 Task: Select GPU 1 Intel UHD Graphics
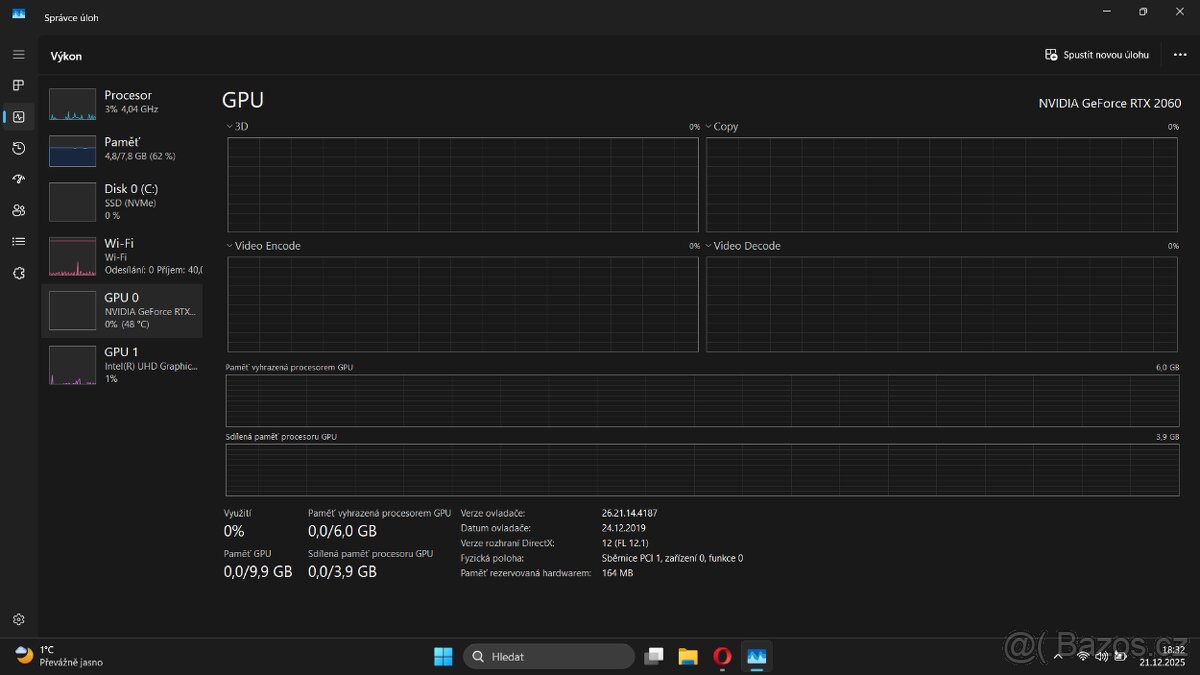click(121, 364)
